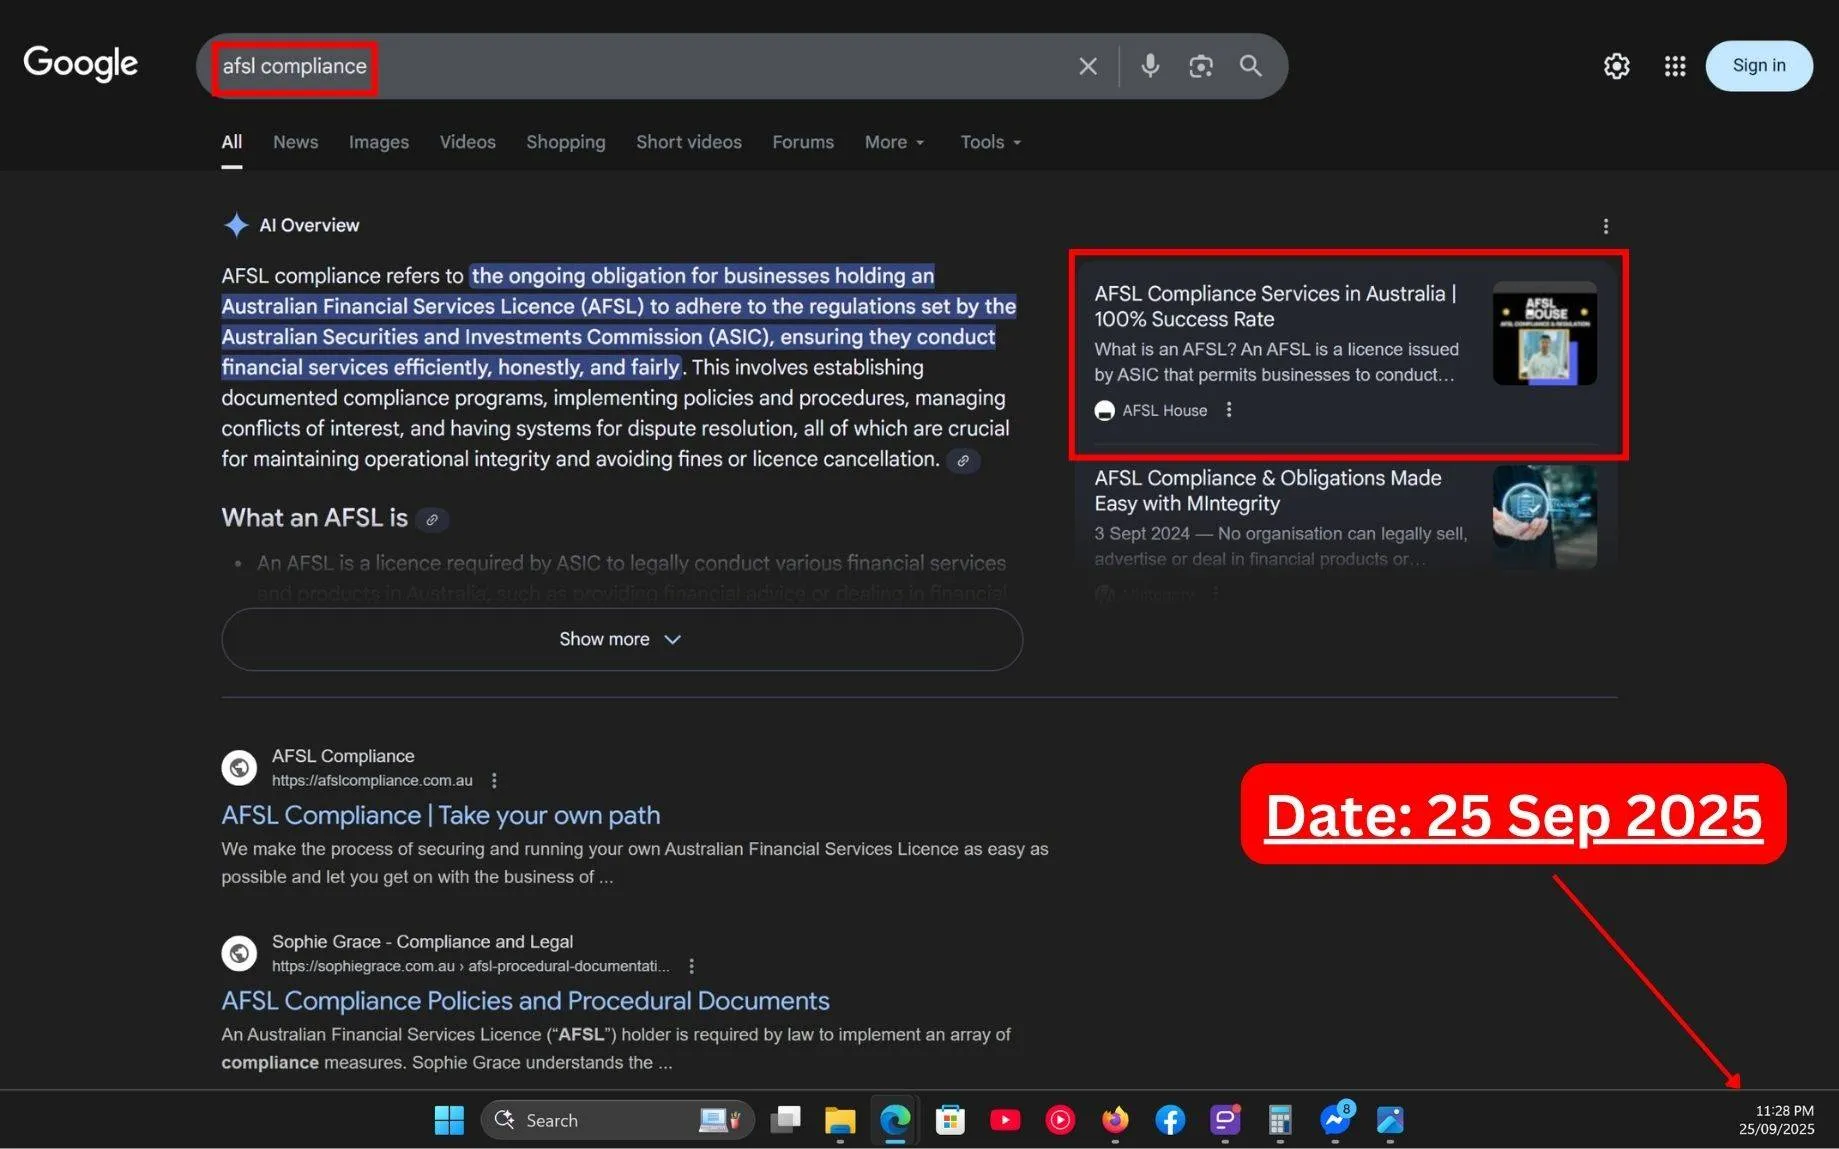
Task: Select the Forums tab
Action: coord(802,142)
